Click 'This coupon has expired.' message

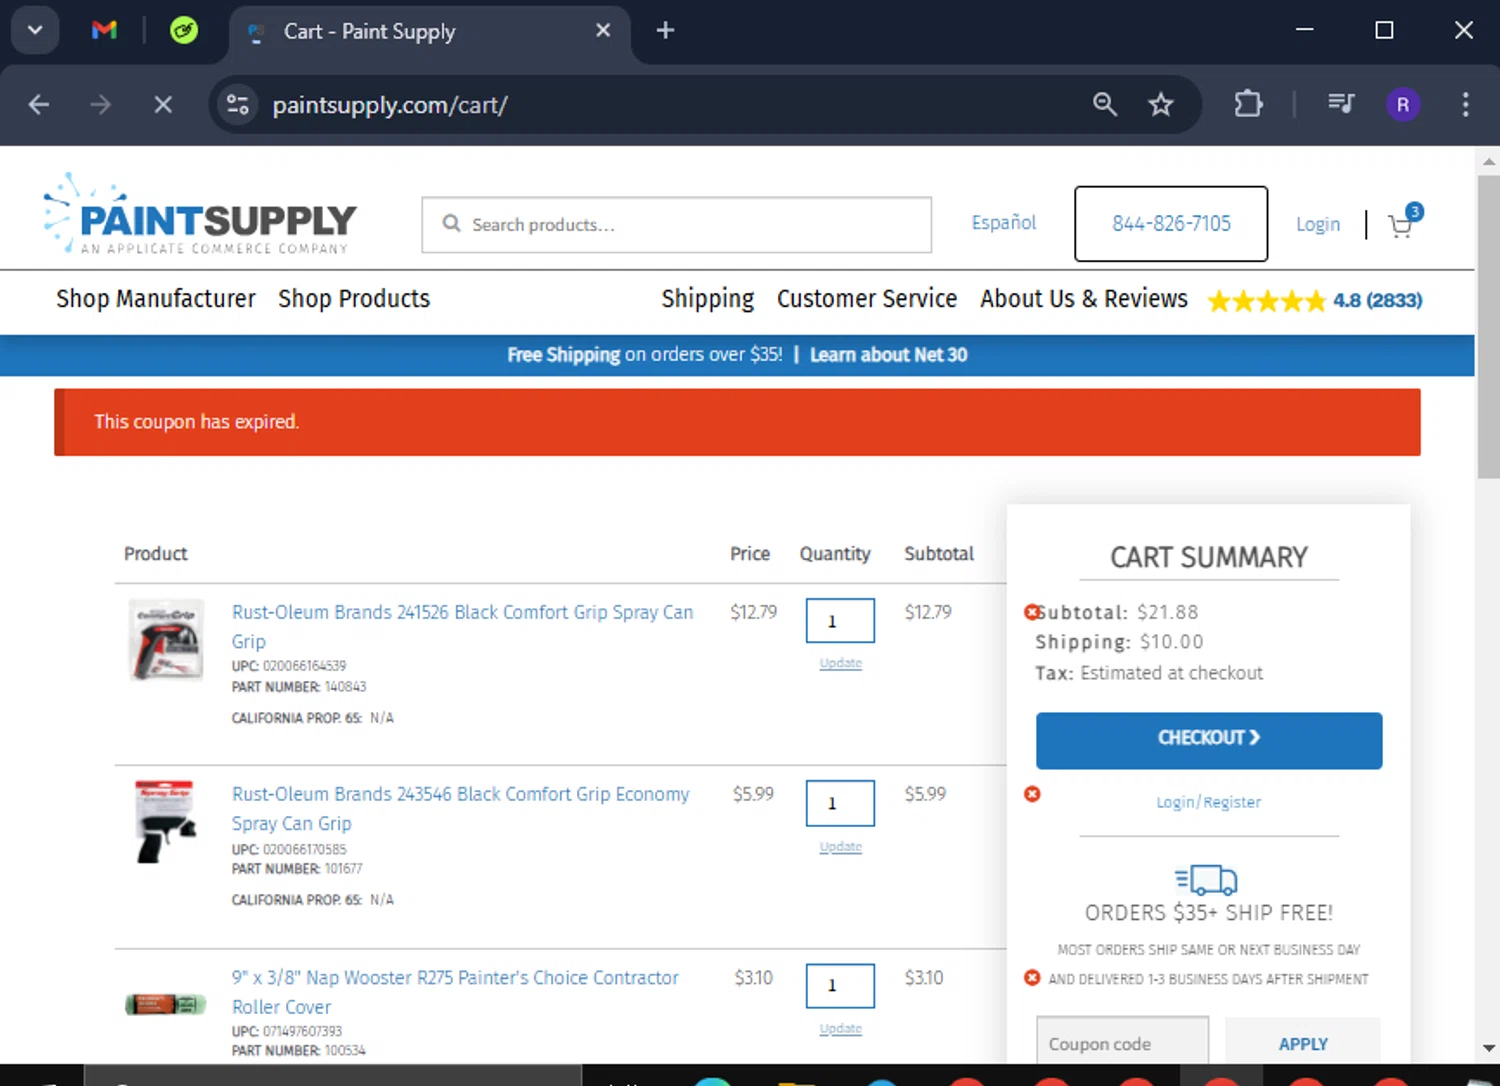[x=196, y=422]
